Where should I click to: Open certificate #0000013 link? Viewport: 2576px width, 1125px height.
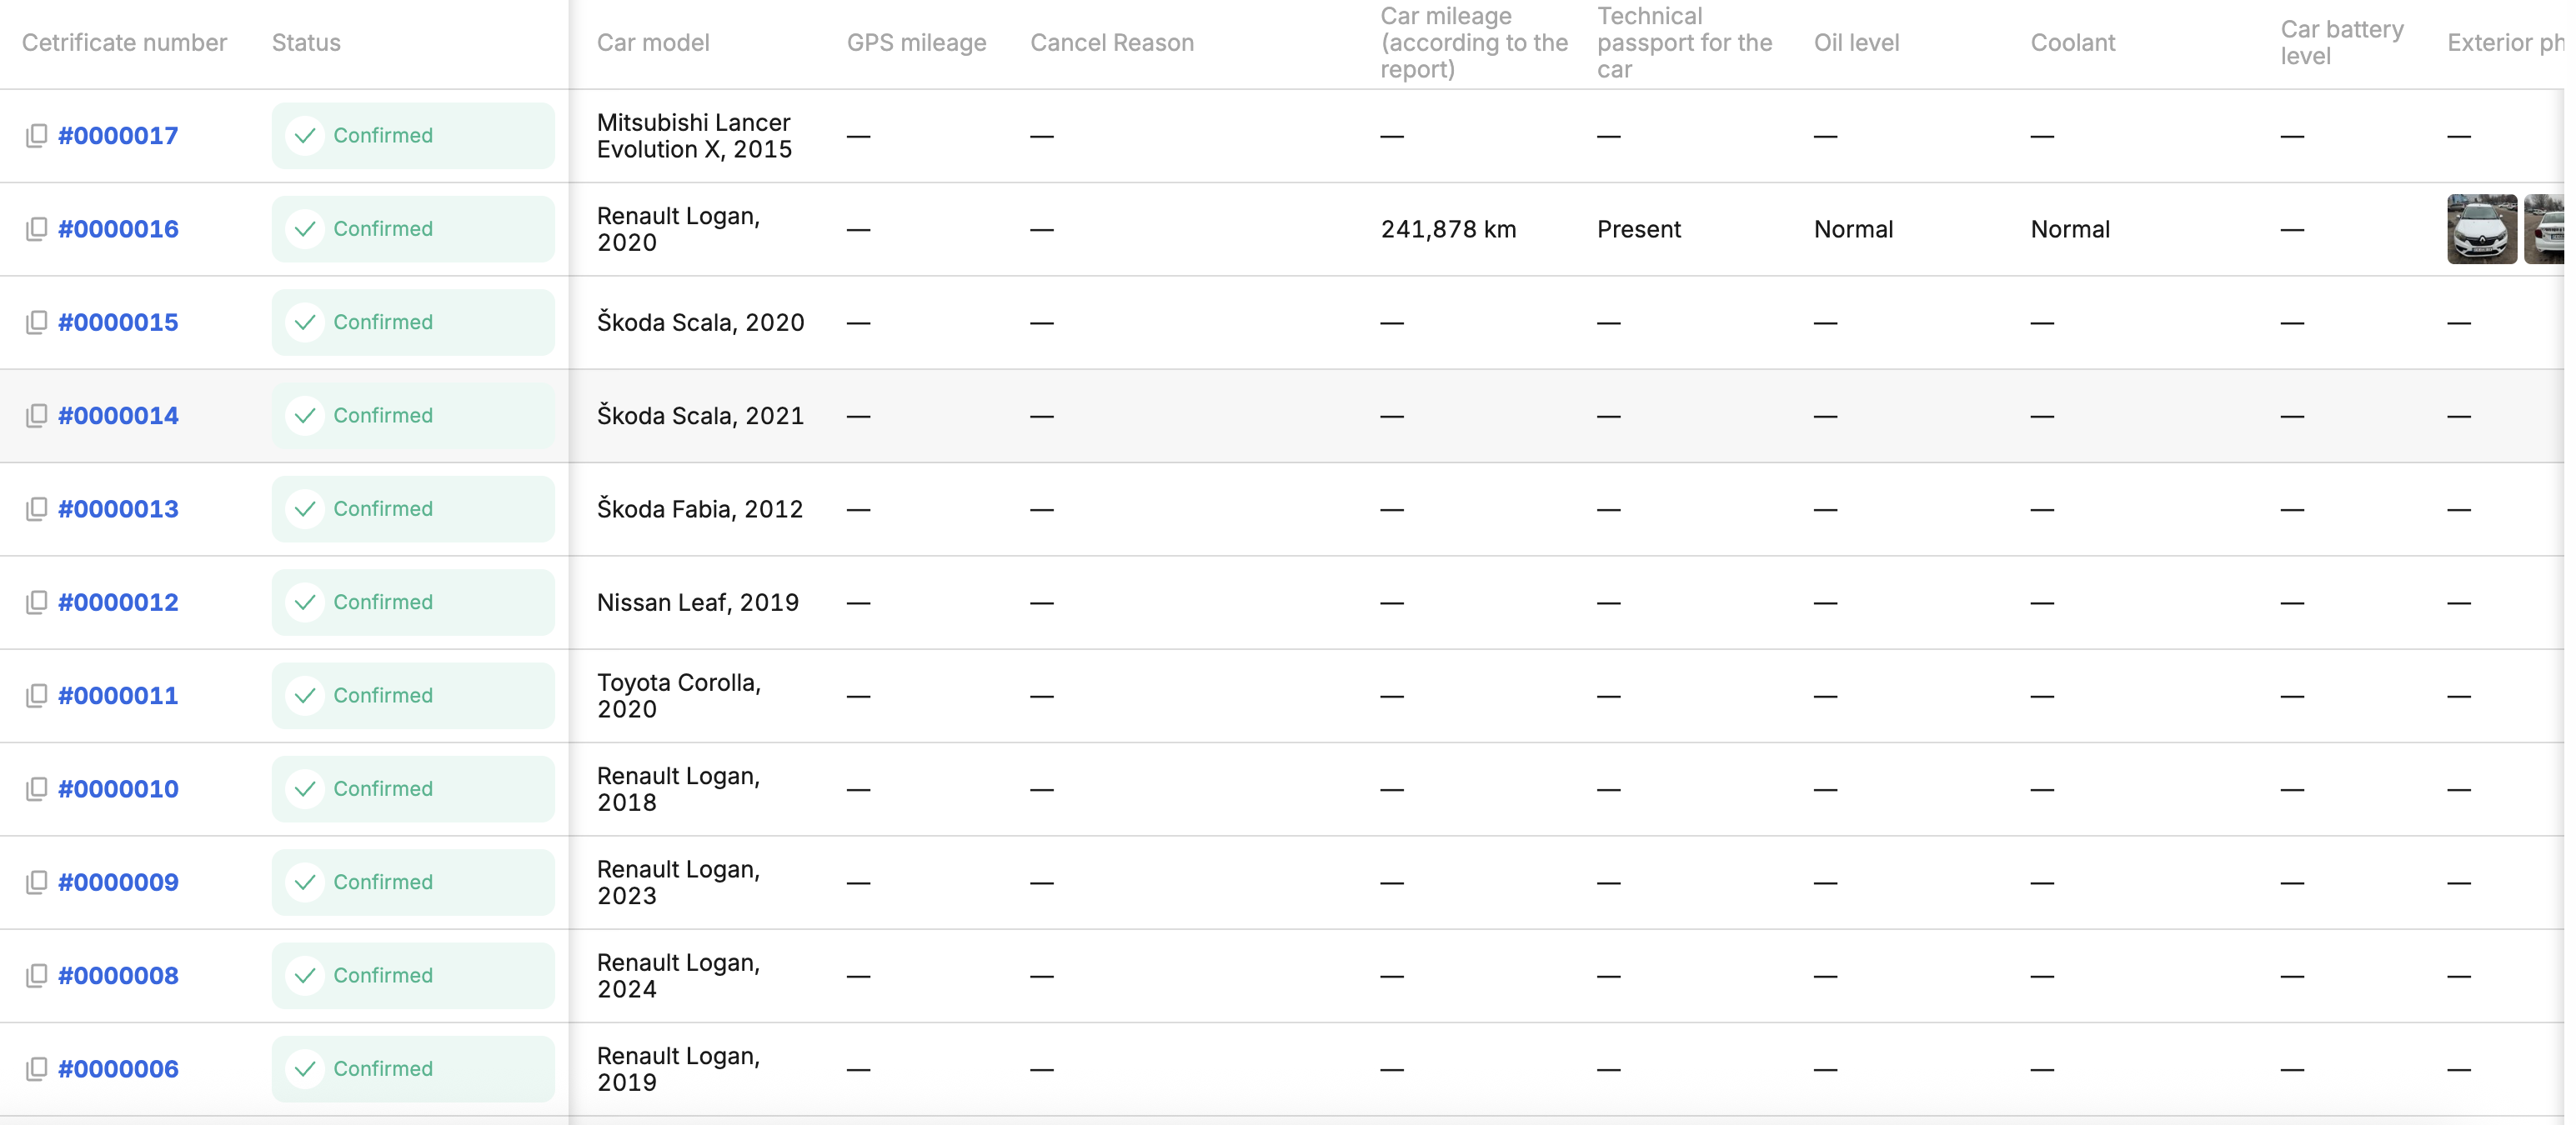click(118, 509)
